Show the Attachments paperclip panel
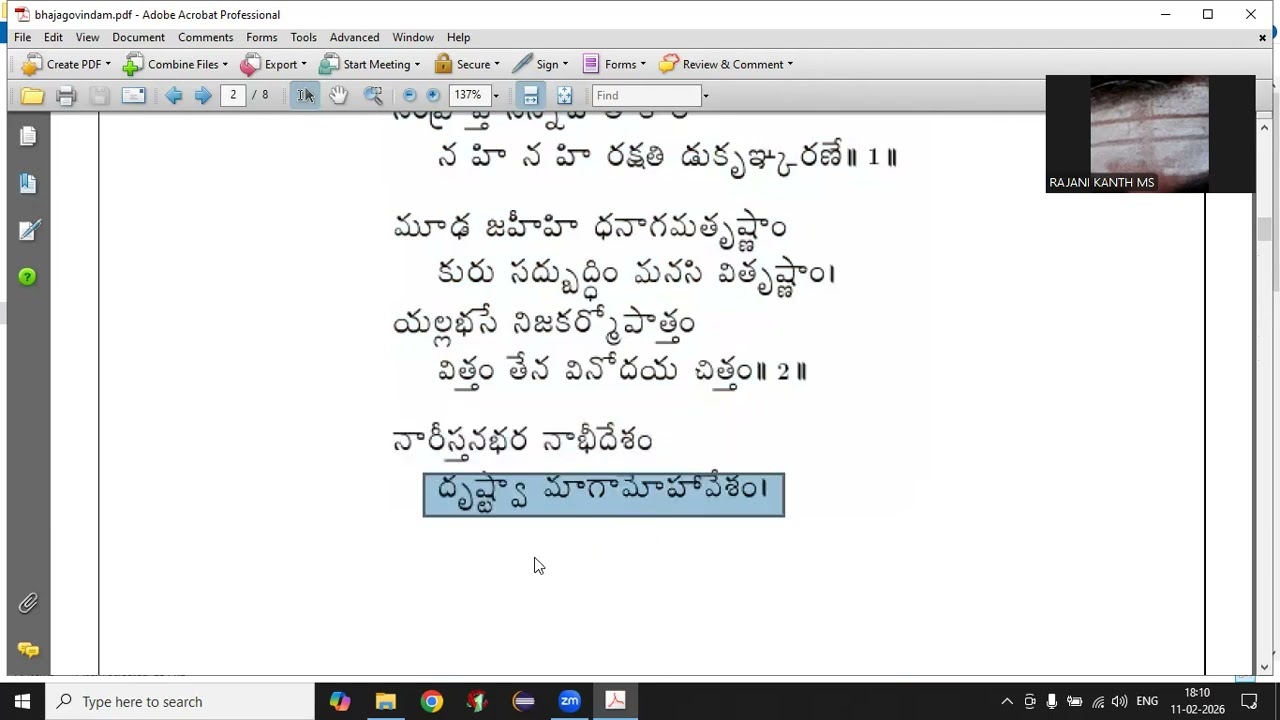The width and height of the screenshot is (1280, 720). (x=28, y=603)
